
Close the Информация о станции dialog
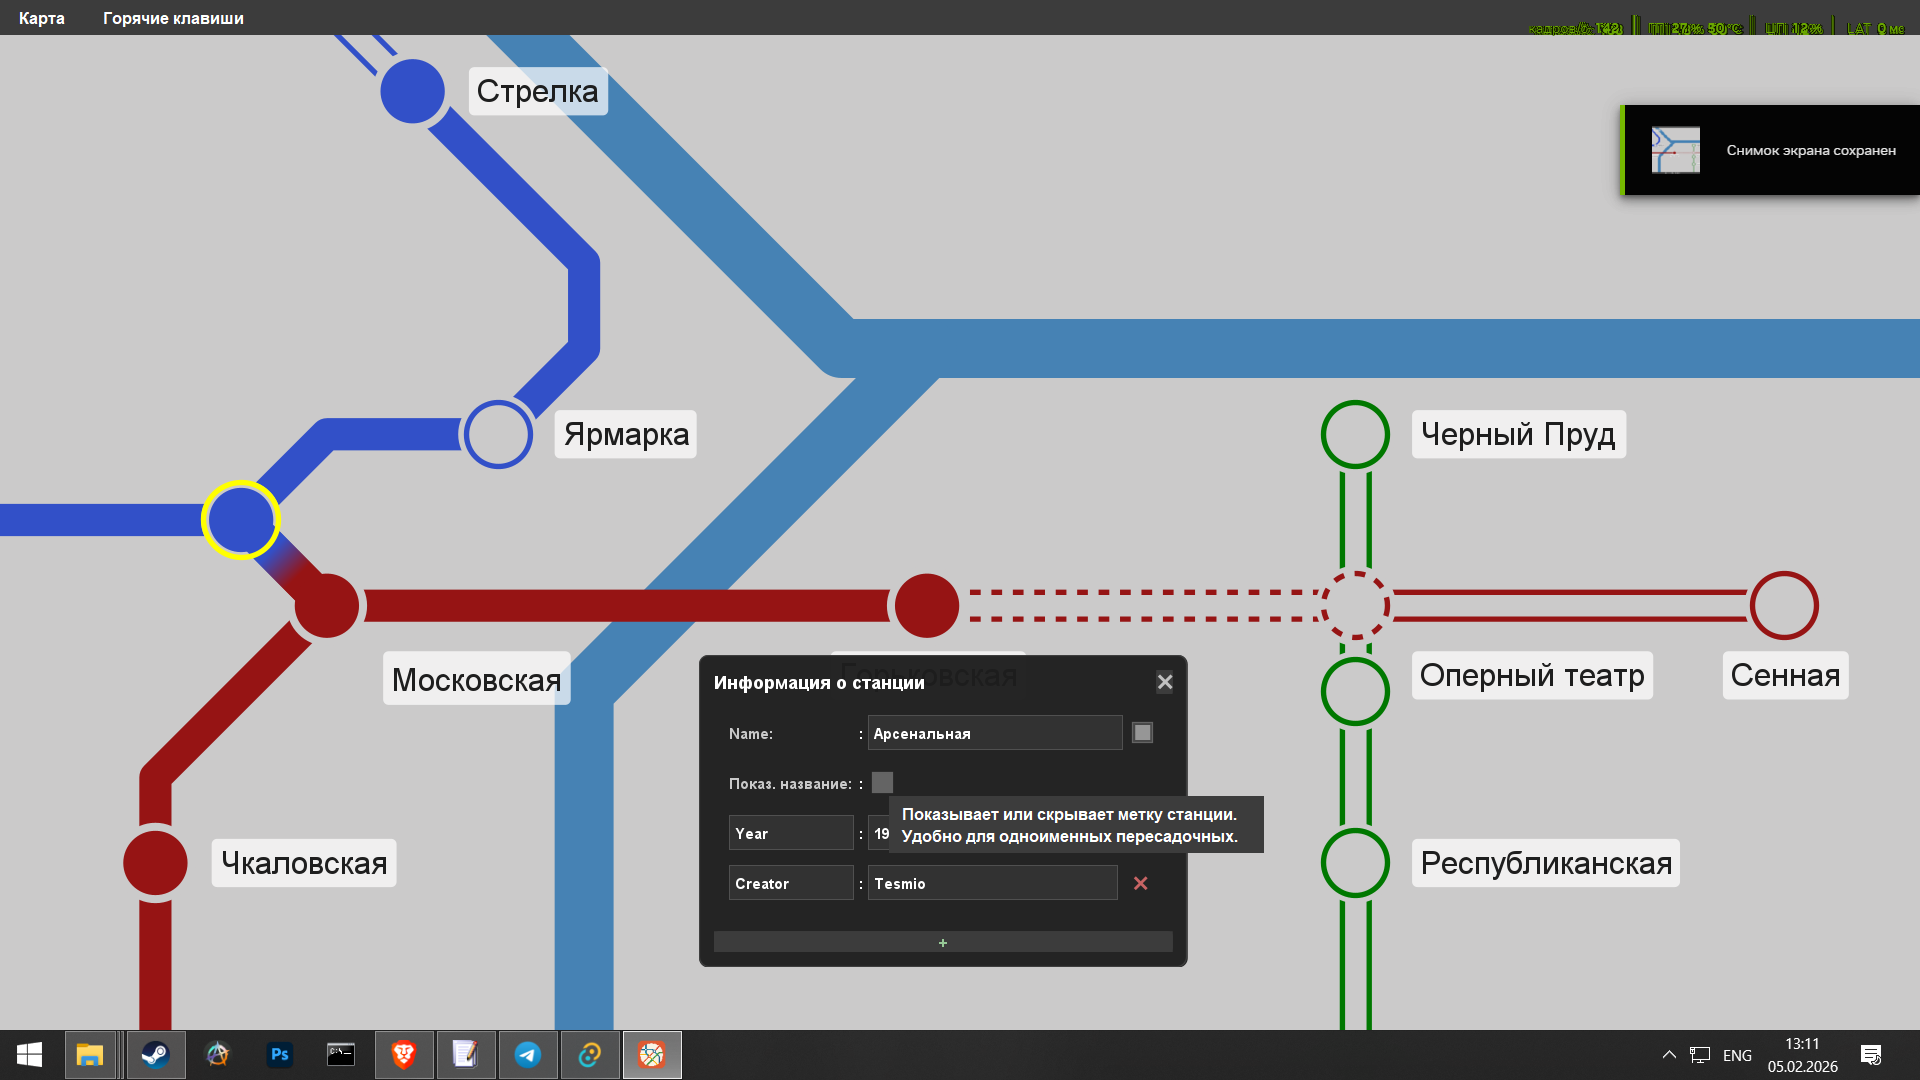point(1165,682)
